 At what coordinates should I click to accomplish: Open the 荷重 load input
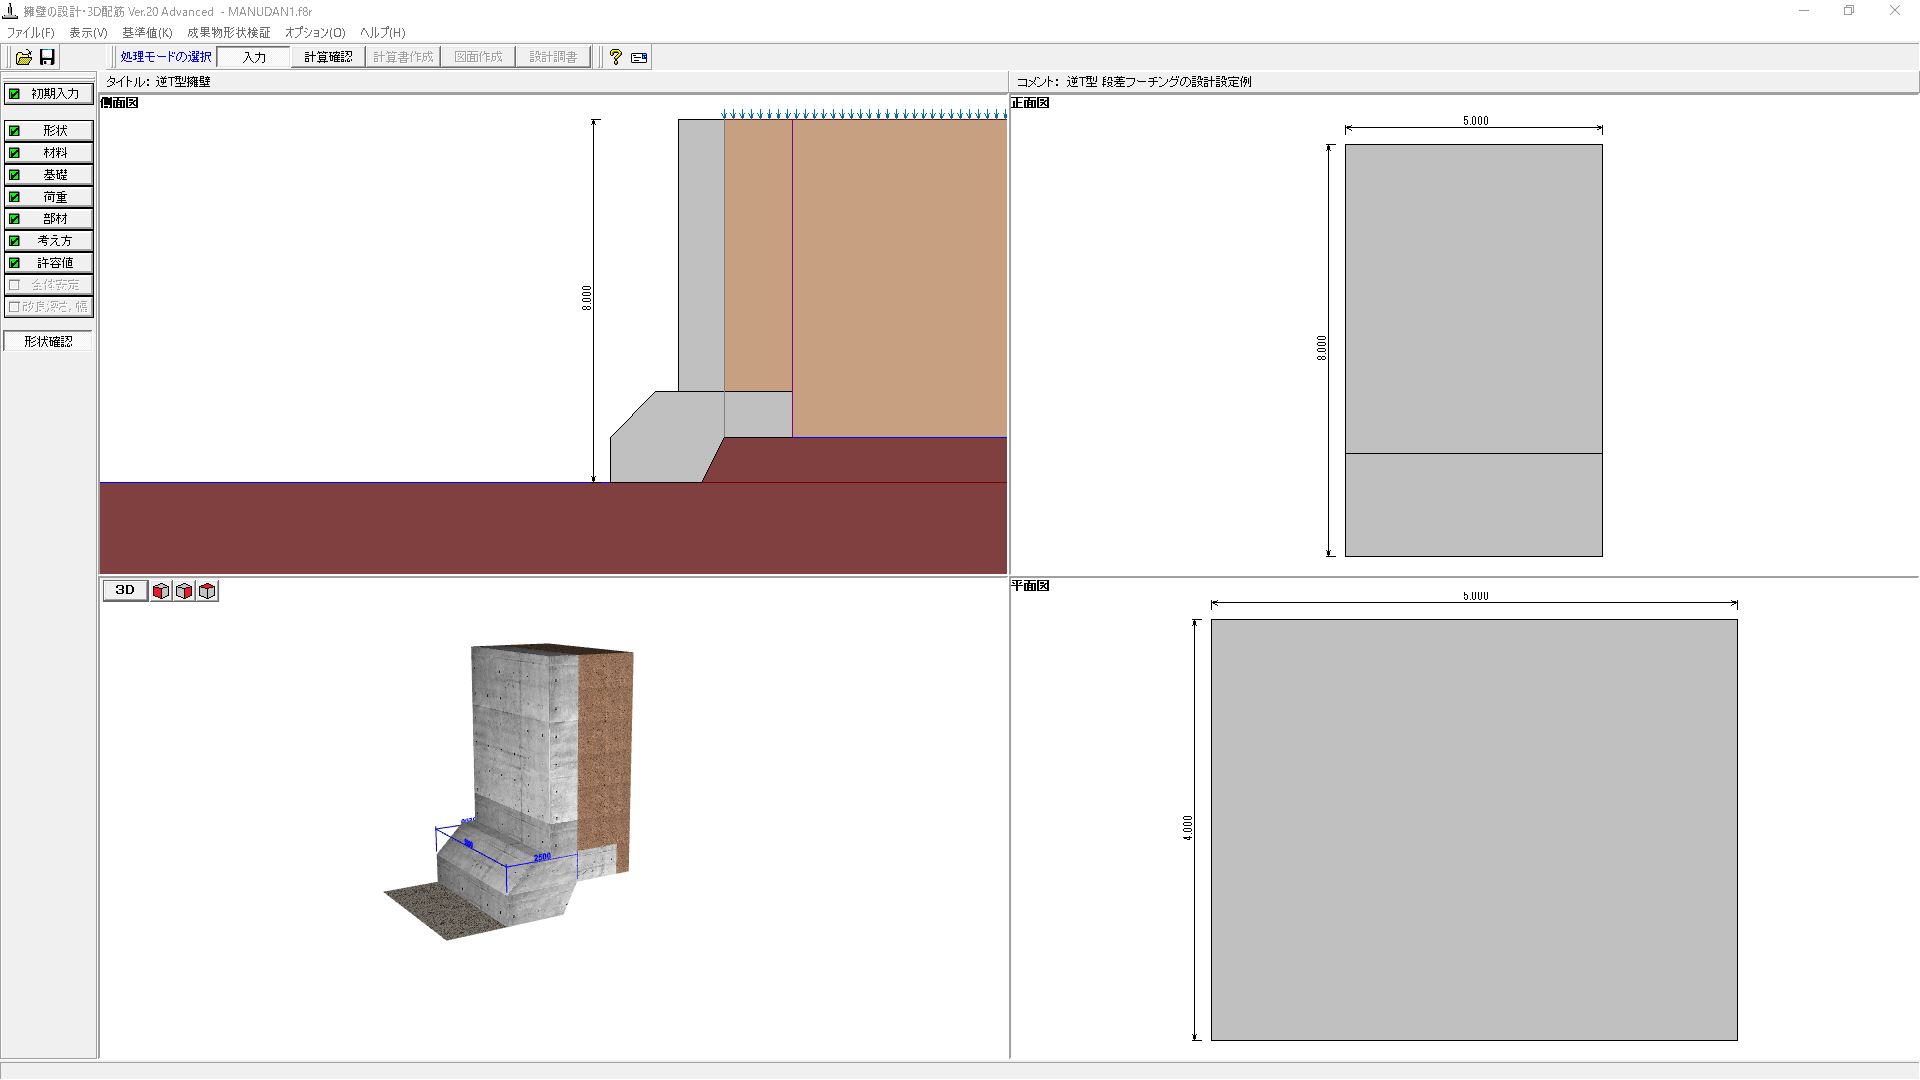(x=48, y=197)
